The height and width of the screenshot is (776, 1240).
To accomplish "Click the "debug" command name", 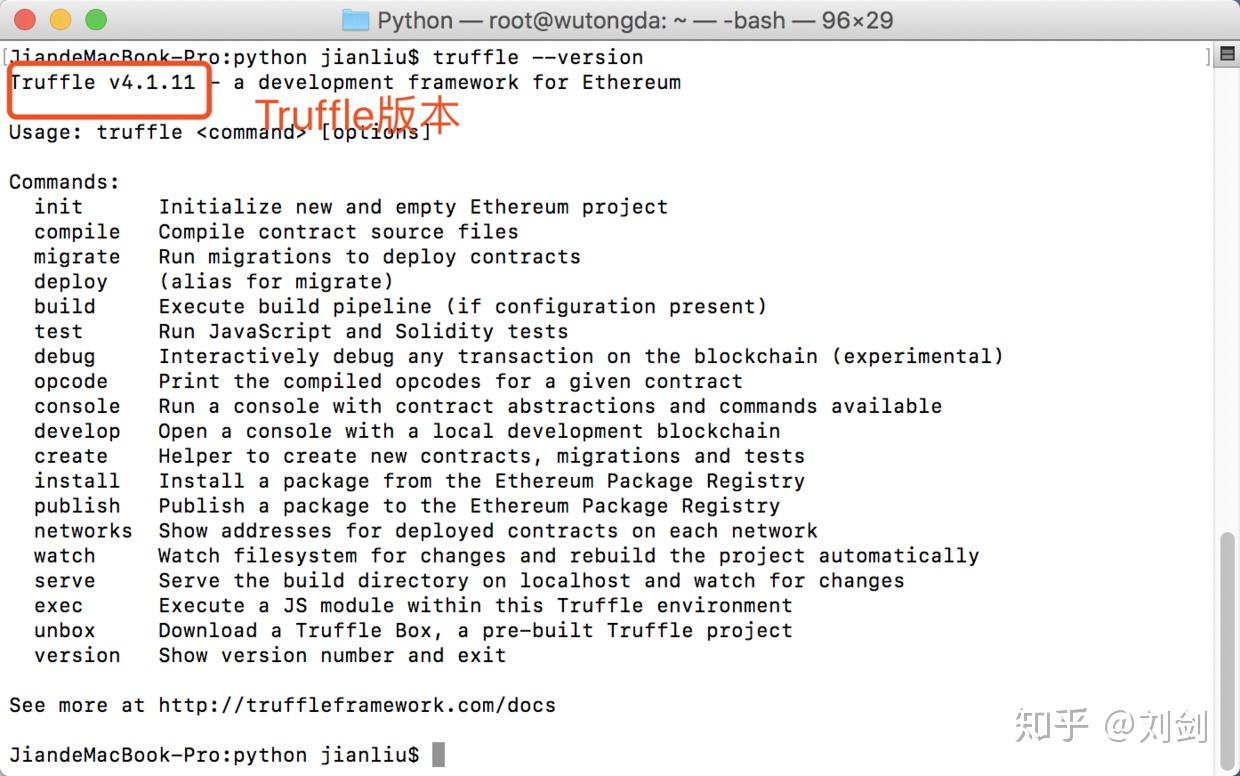I will 64,357.
